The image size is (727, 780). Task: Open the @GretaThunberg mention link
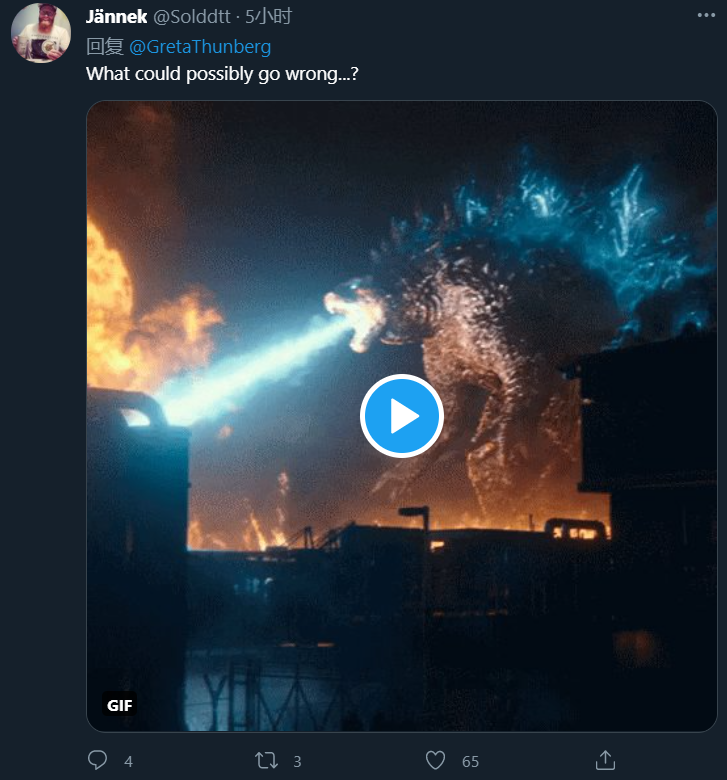(x=200, y=46)
